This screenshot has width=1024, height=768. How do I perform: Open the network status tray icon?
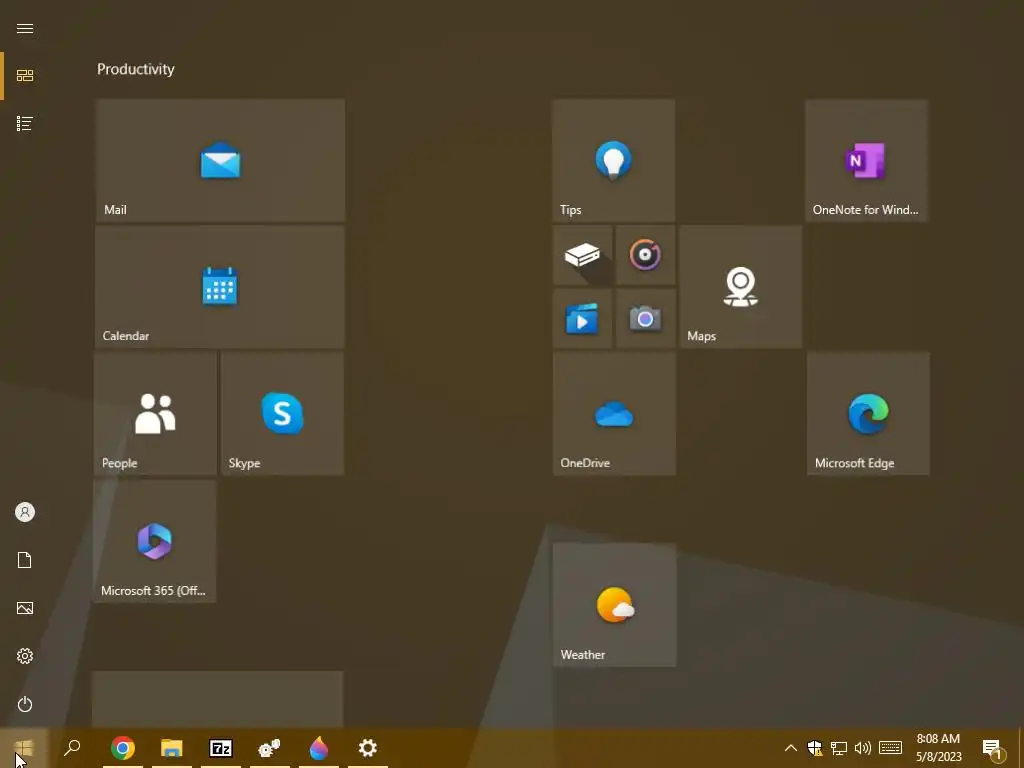point(839,748)
